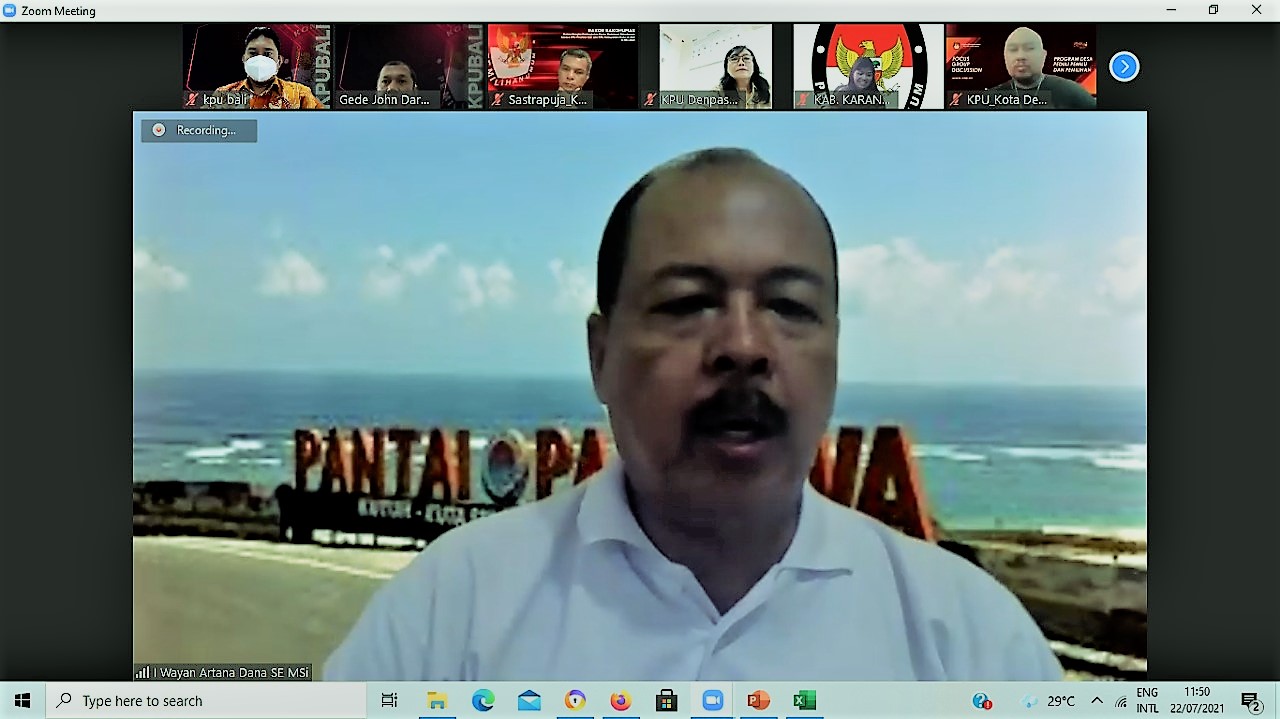Open the ENG INTL language switcher
This screenshot has width=1280, height=719.
click(1147, 701)
